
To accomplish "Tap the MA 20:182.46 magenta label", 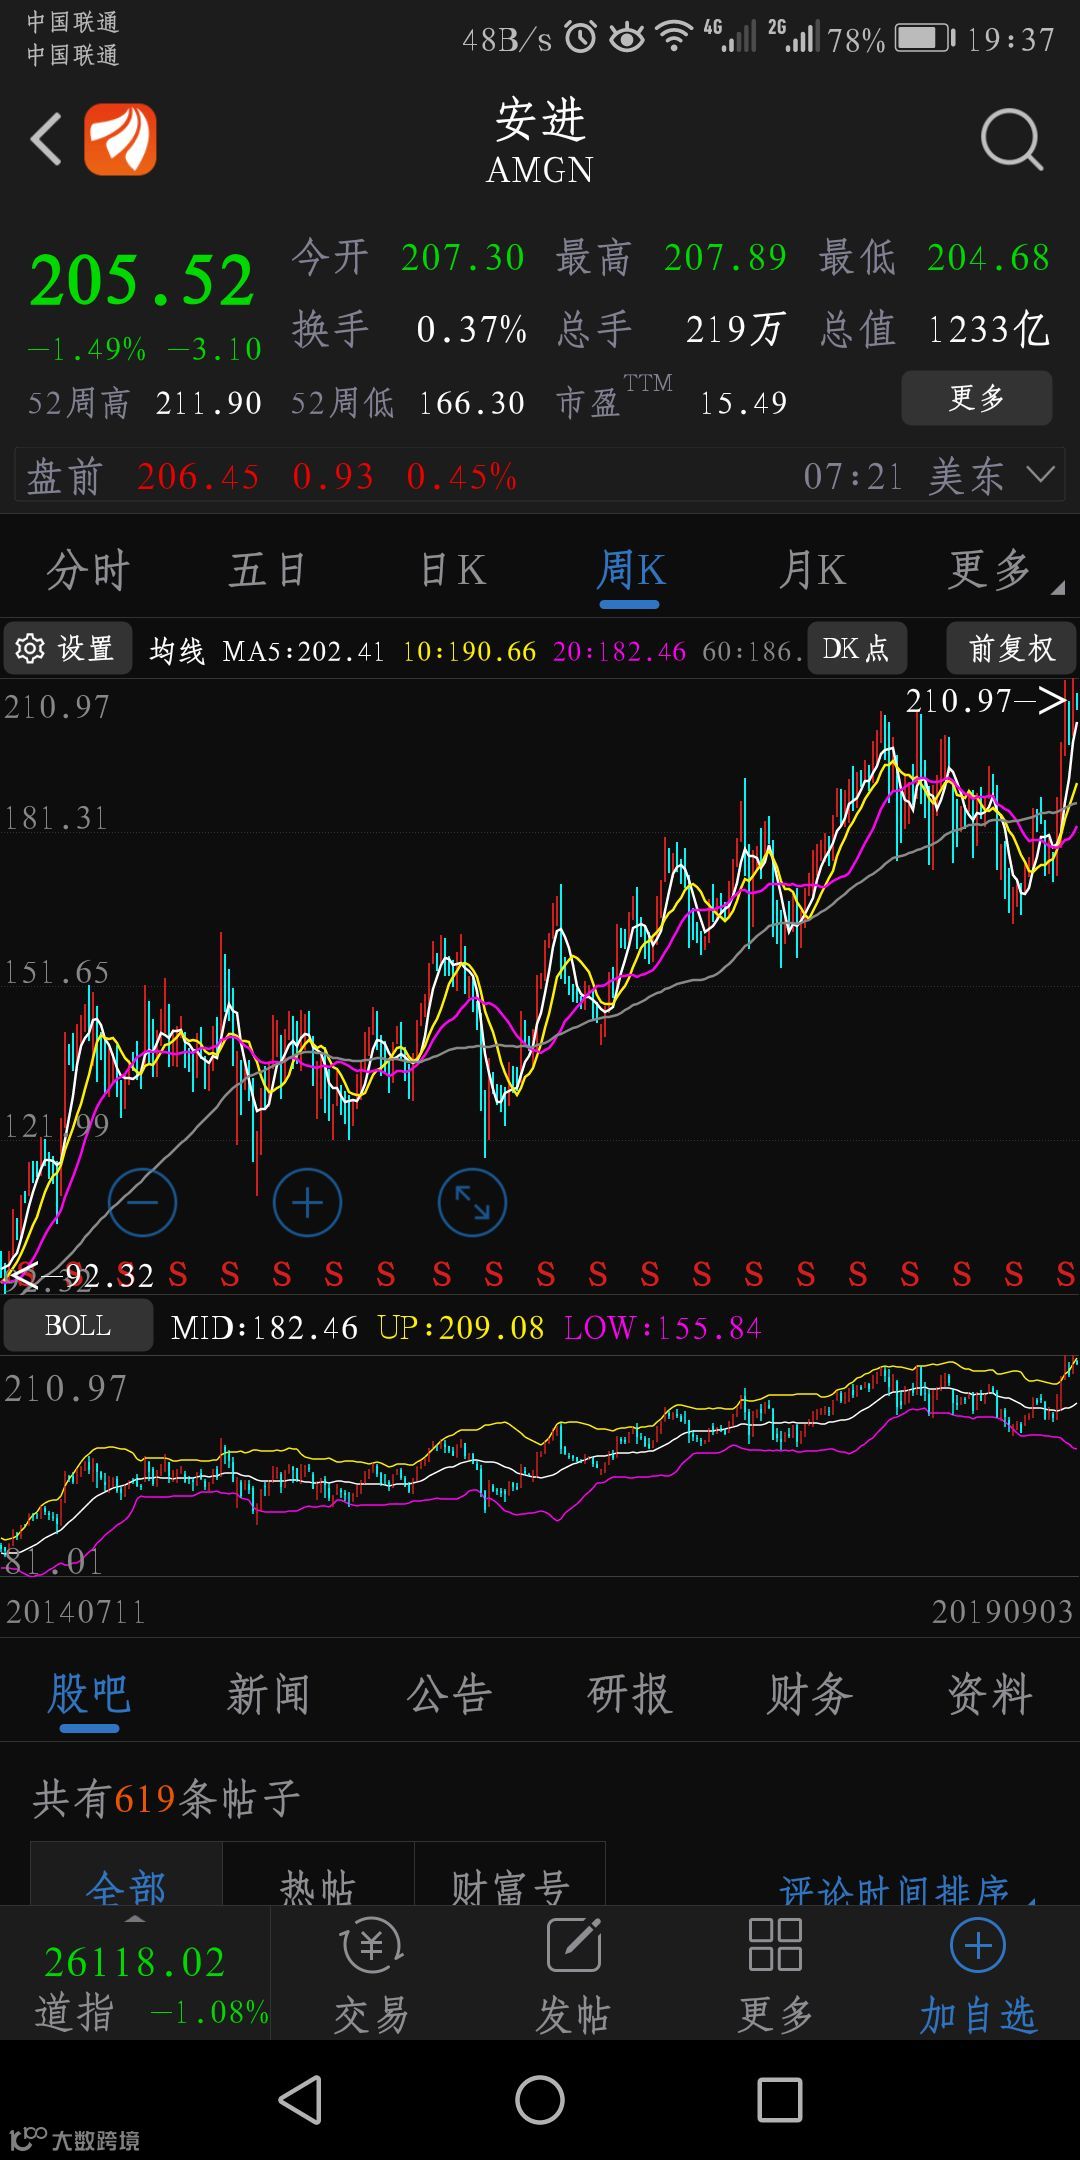I will point(619,652).
